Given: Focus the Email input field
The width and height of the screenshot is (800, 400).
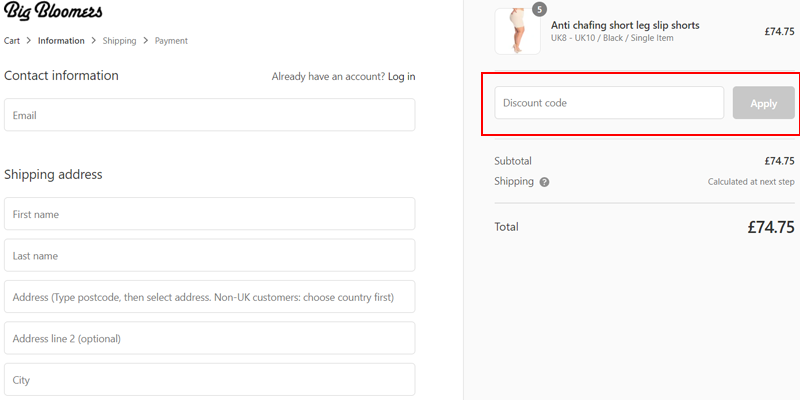Looking at the screenshot, I should click(210, 115).
